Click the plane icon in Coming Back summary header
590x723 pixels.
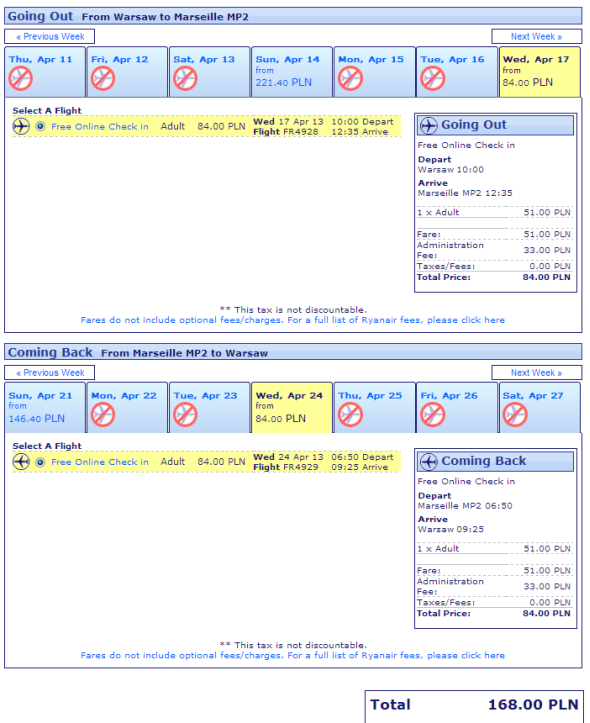(x=429, y=461)
